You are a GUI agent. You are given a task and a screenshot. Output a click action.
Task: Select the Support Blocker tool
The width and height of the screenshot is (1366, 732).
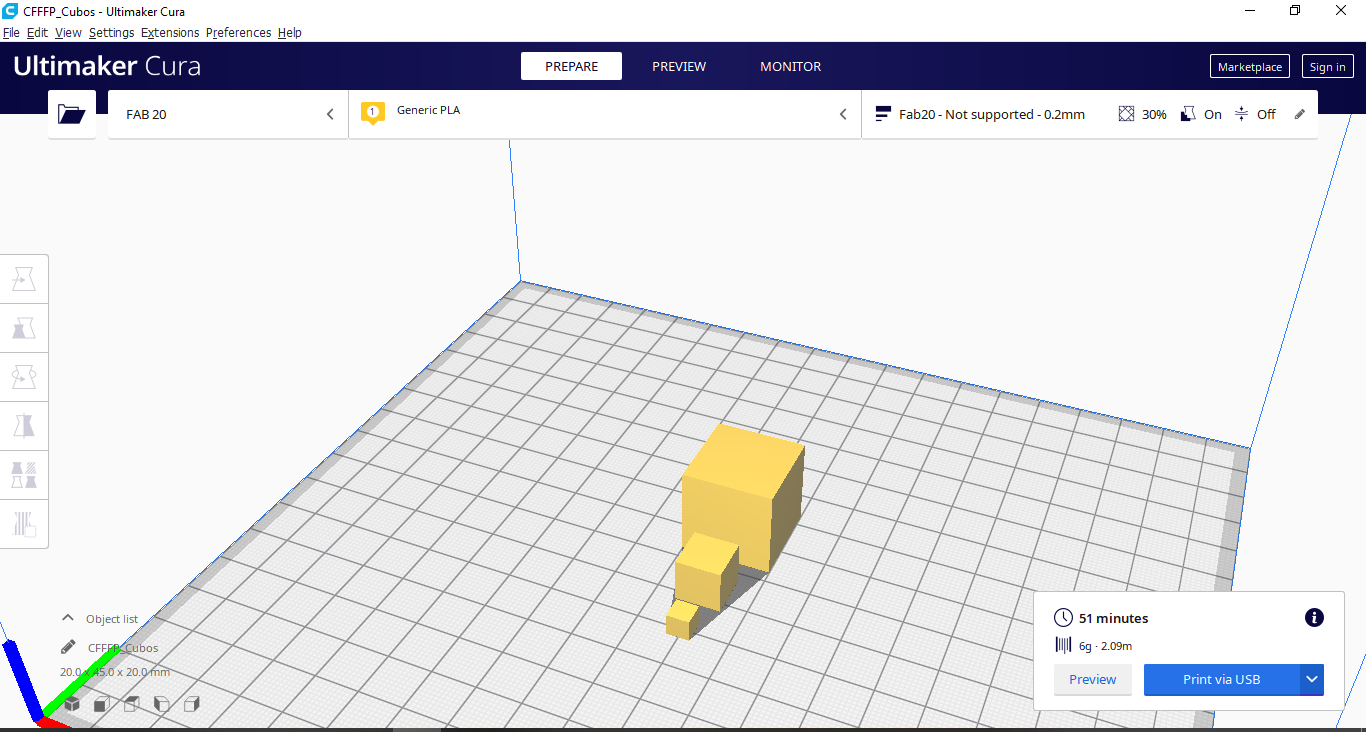tap(24, 523)
